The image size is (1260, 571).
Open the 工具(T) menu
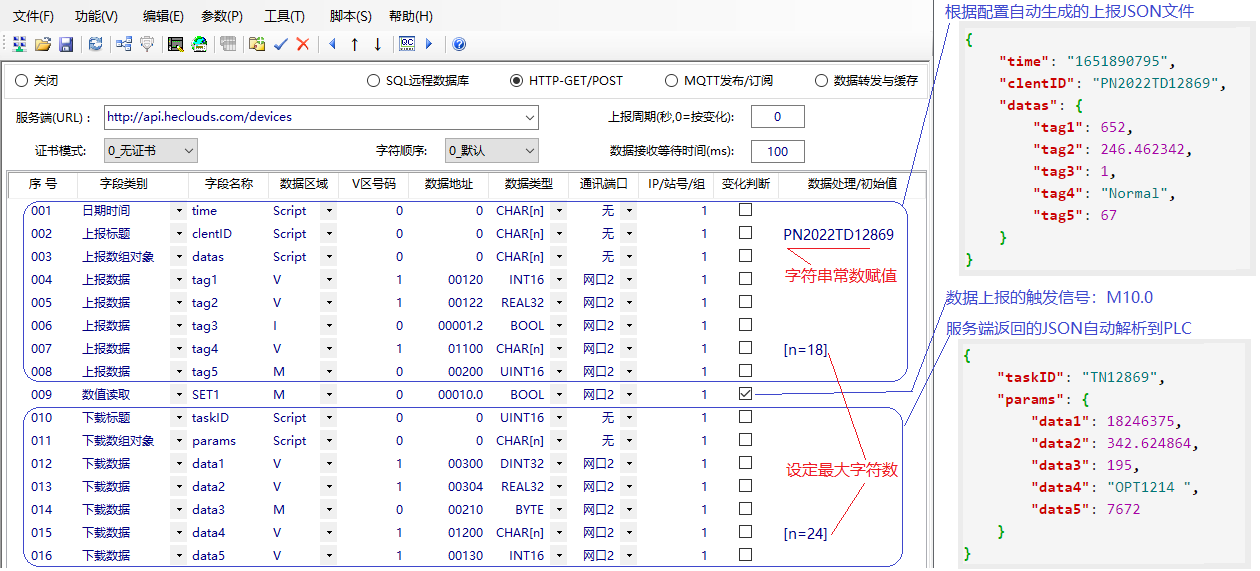point(284,16)
